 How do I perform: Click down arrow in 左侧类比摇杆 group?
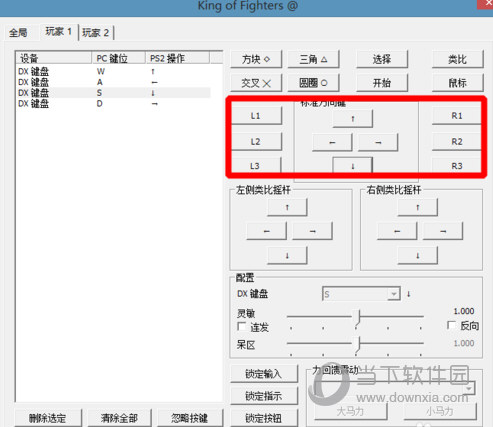click(287, 256)
